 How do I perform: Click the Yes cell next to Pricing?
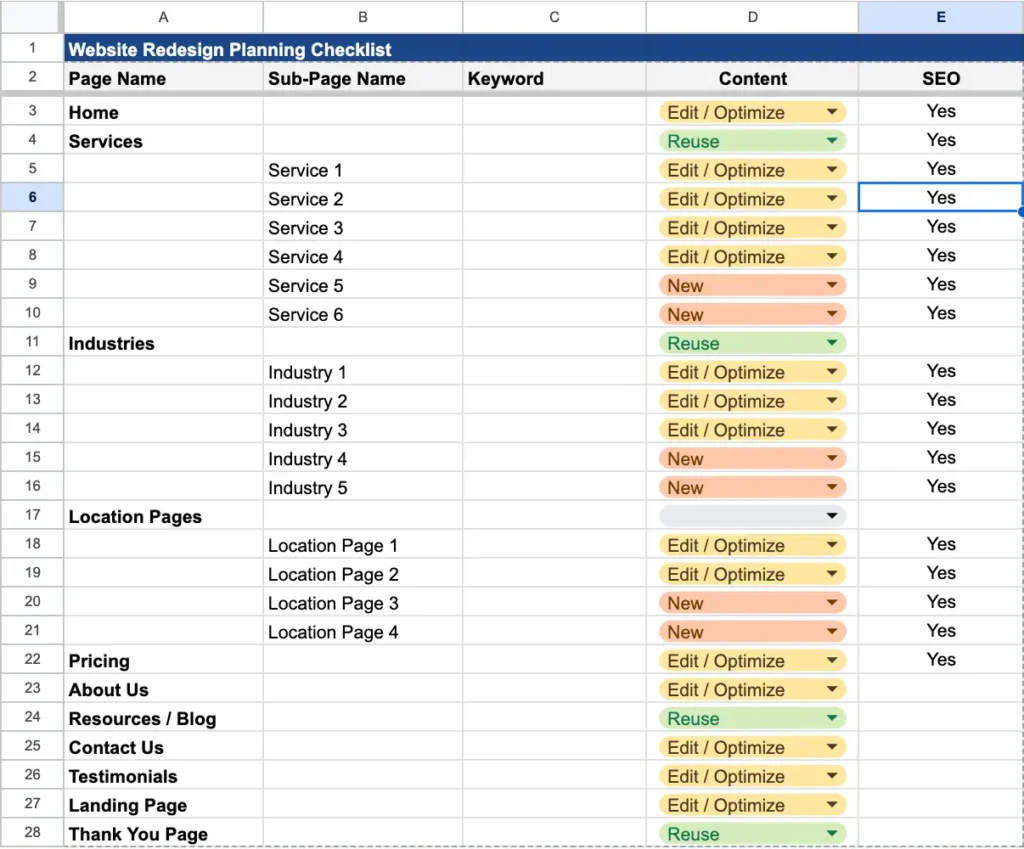[x=940, y=660]
